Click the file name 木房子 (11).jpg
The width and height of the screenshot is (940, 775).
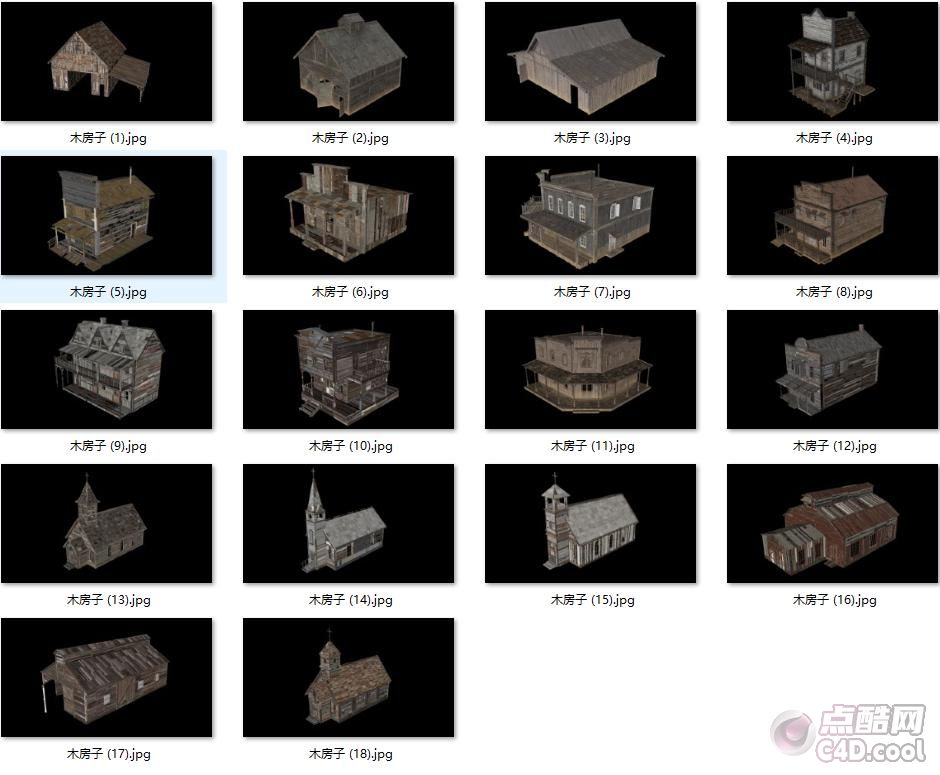click(x=592, y=446)
